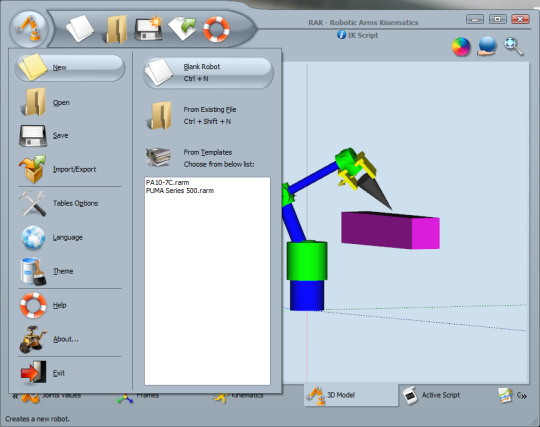Click empty area of the templates list box
Viewport: 540px width, 427px height.
pyautogui.click(x=207, y=289)
